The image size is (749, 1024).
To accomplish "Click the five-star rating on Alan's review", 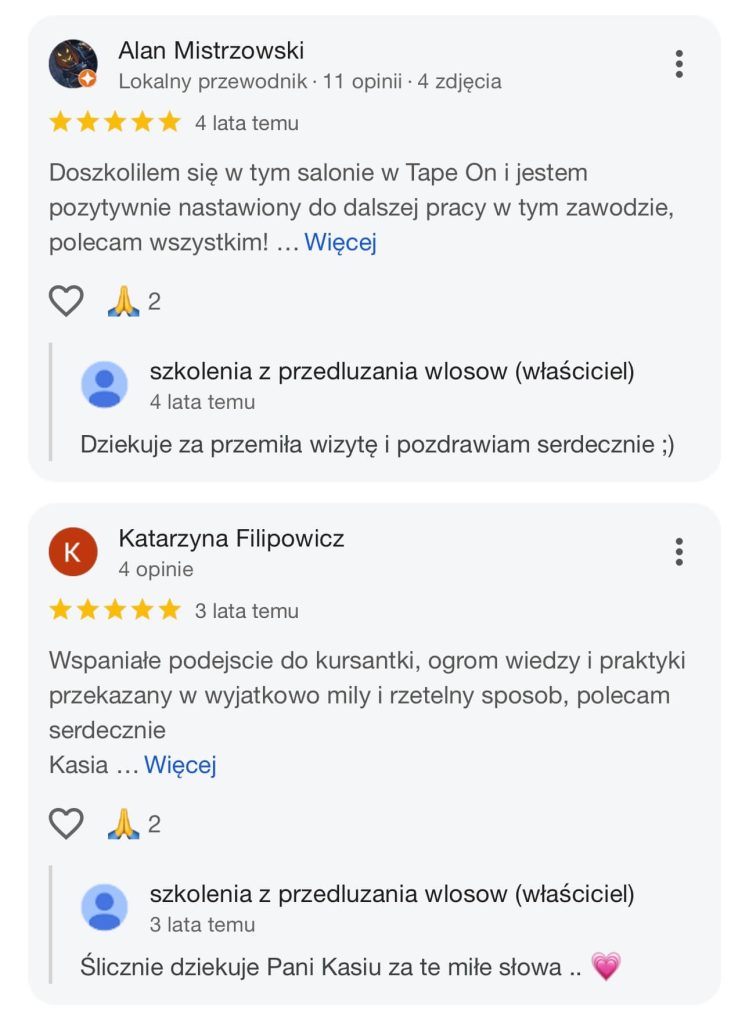I will 115,123.
